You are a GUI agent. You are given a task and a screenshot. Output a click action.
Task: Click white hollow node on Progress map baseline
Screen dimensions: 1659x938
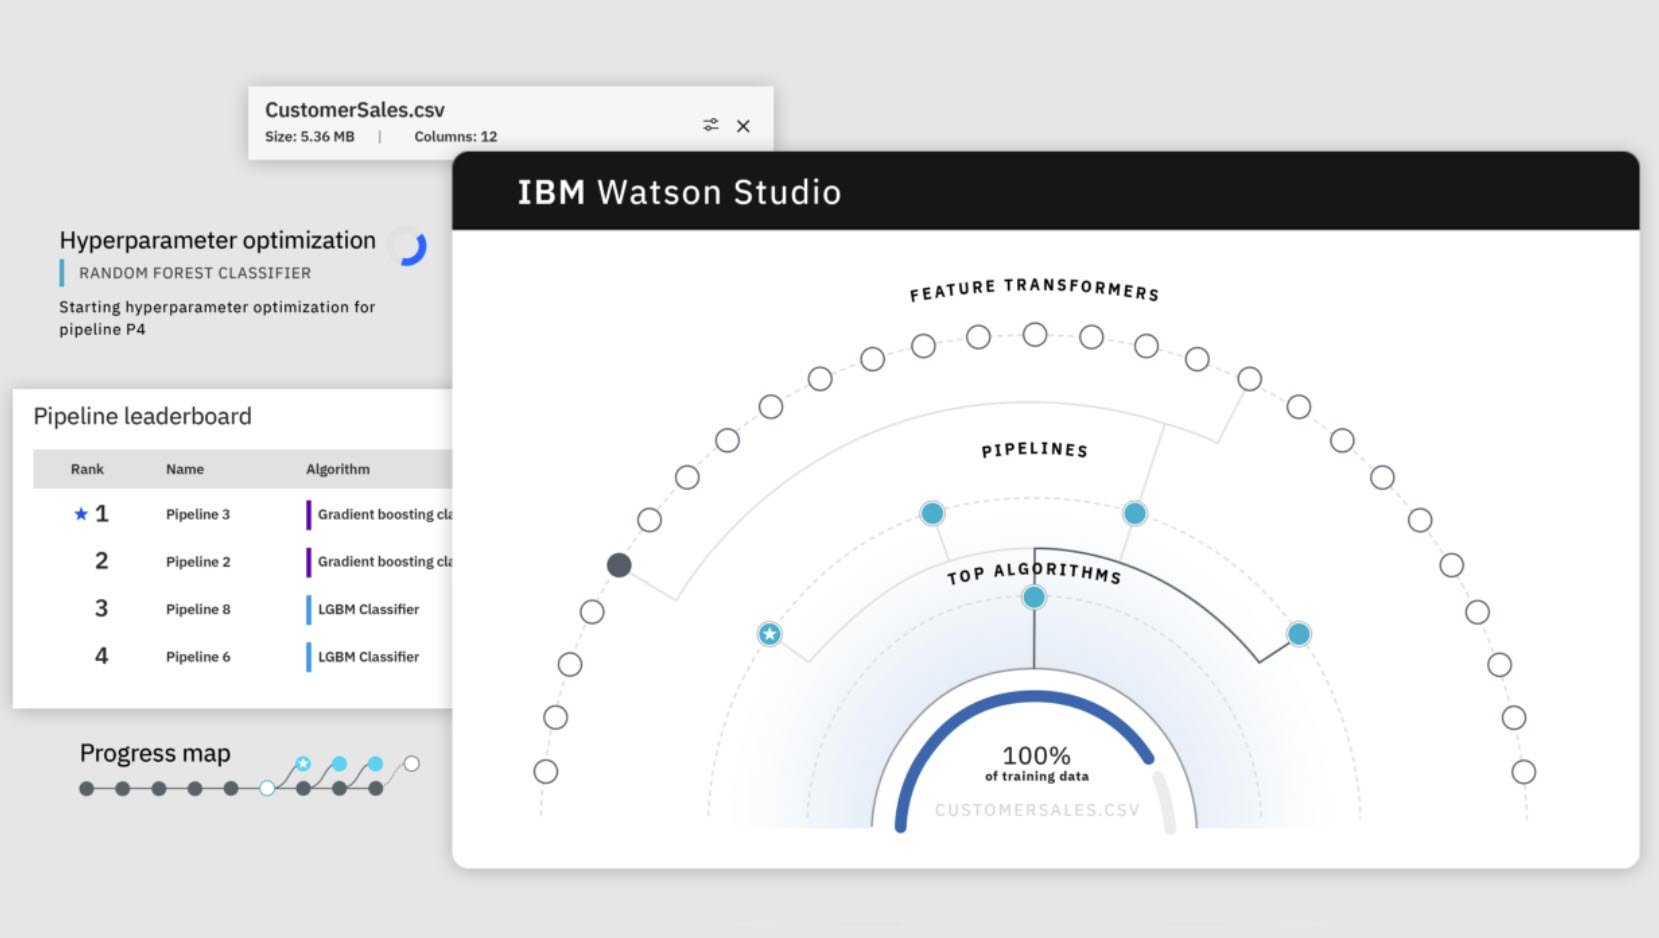coord(267,788)
